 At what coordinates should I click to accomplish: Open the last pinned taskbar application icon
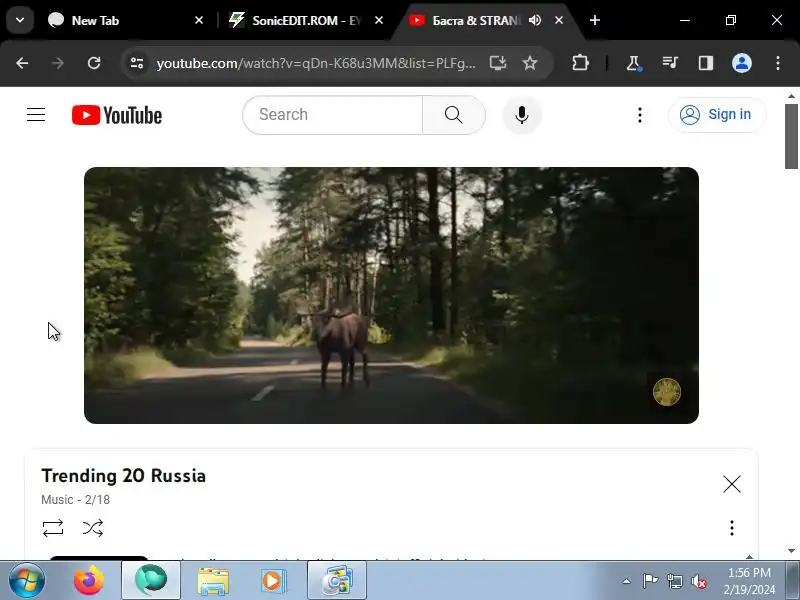337,581
